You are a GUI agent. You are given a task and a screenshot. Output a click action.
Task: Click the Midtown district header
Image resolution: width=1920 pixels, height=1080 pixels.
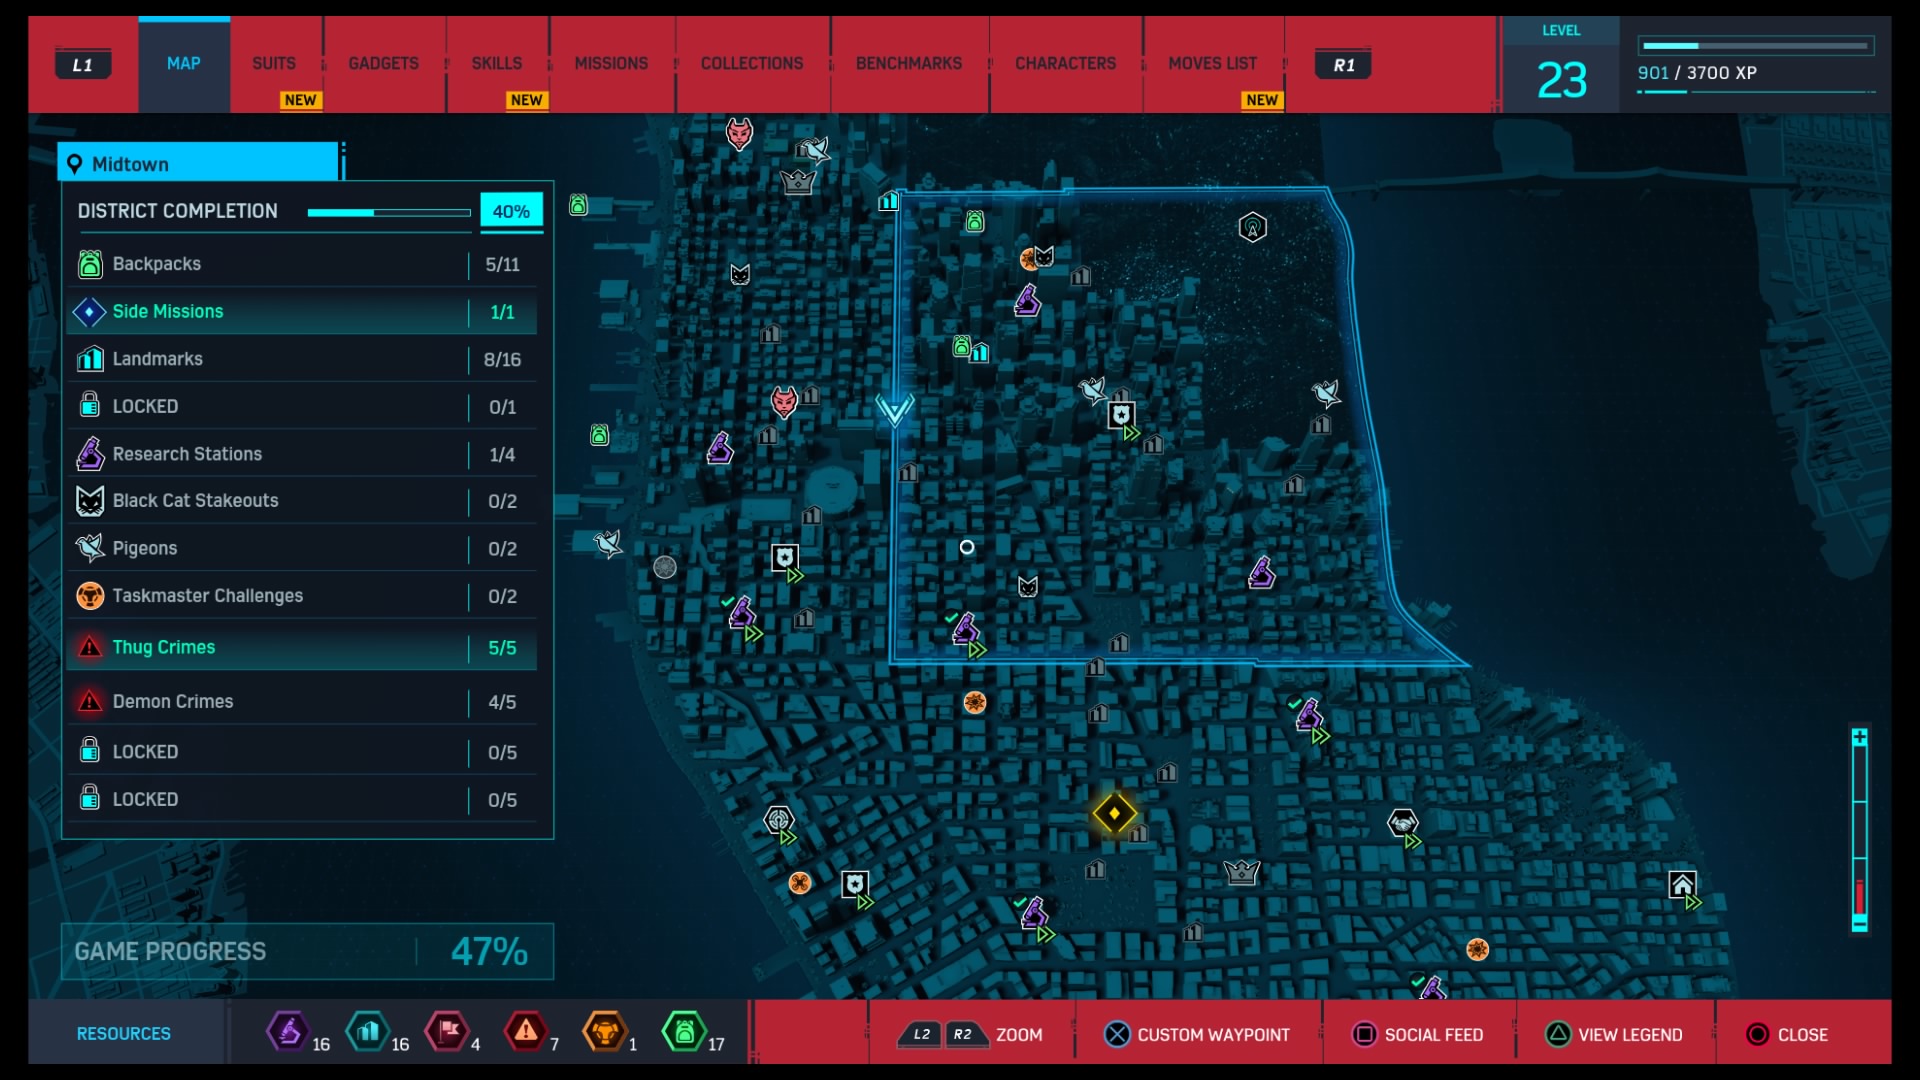pos(199,163)
